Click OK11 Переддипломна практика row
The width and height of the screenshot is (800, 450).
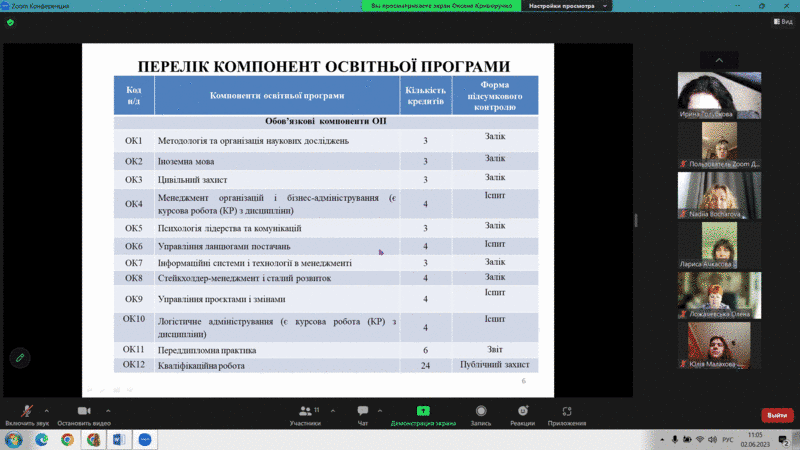point(326,350)
